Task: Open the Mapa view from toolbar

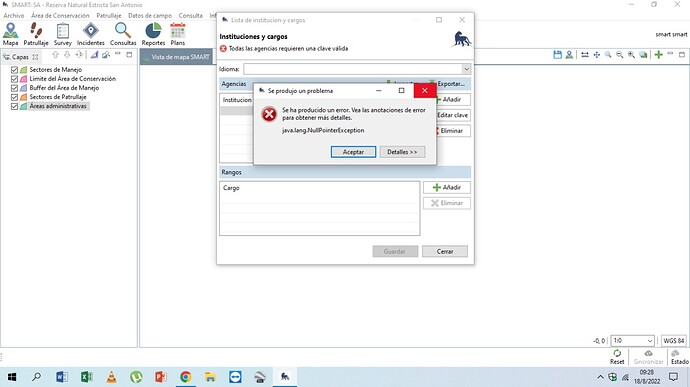Action: coord(11,34)
